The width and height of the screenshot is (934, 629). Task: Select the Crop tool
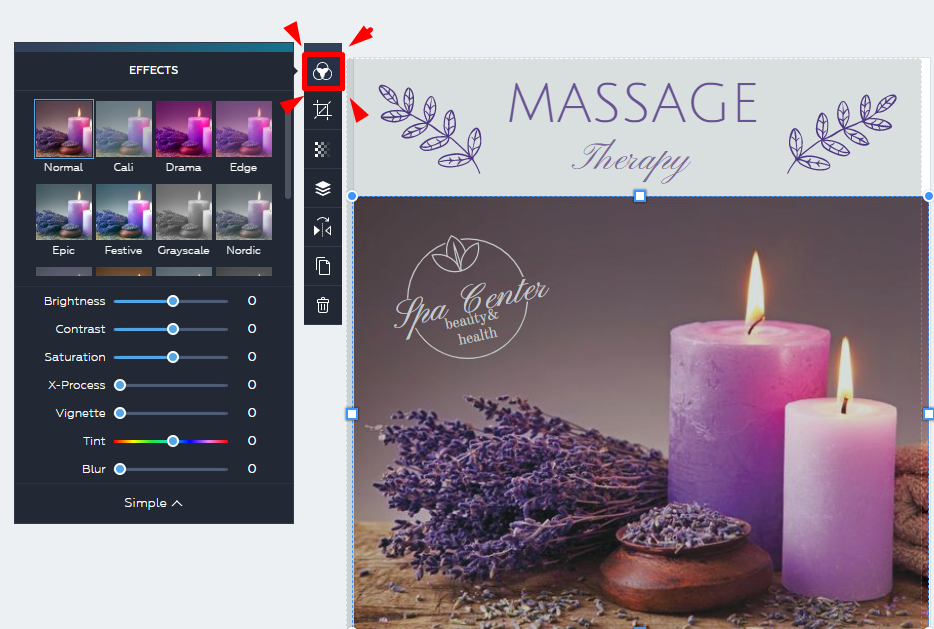(x=322, y=110)
